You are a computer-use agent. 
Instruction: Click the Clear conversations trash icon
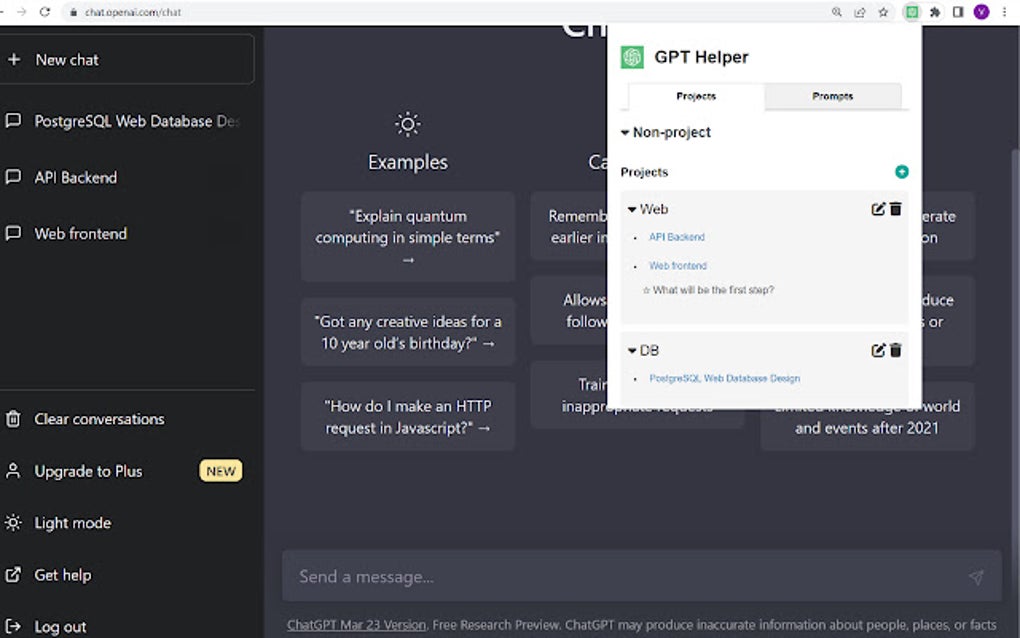click(14, 419)
